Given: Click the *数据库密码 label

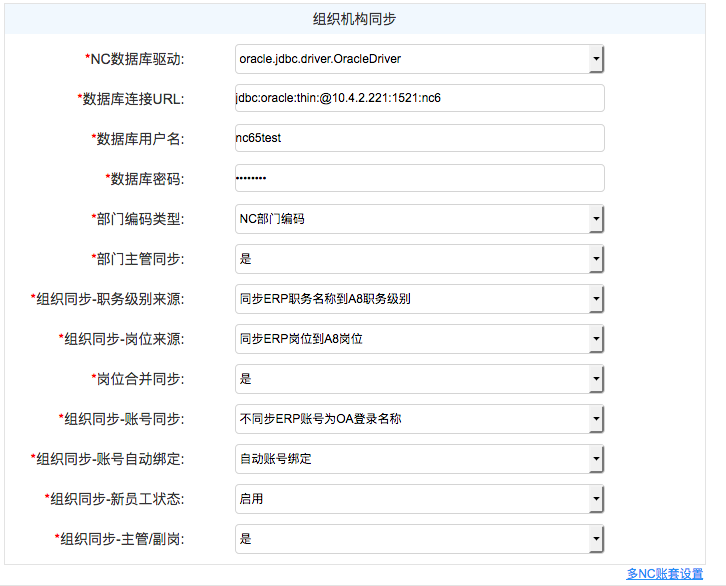Looking at the screenshot, I should (144, 179).
